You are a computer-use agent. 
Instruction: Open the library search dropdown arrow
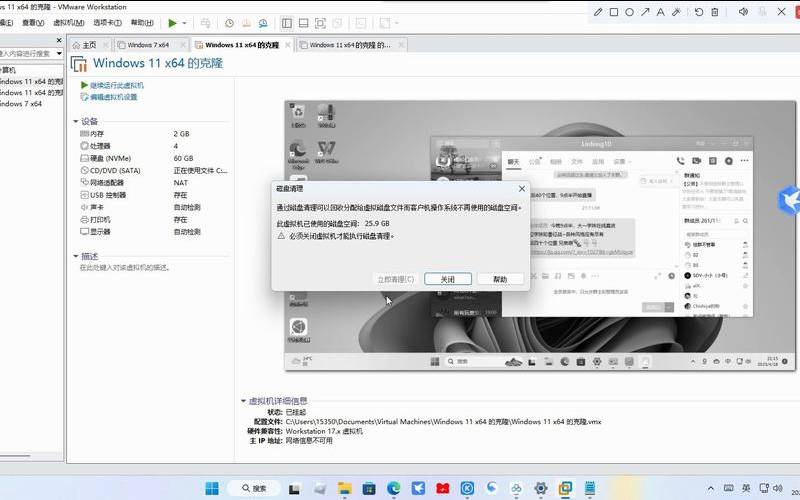59,53
